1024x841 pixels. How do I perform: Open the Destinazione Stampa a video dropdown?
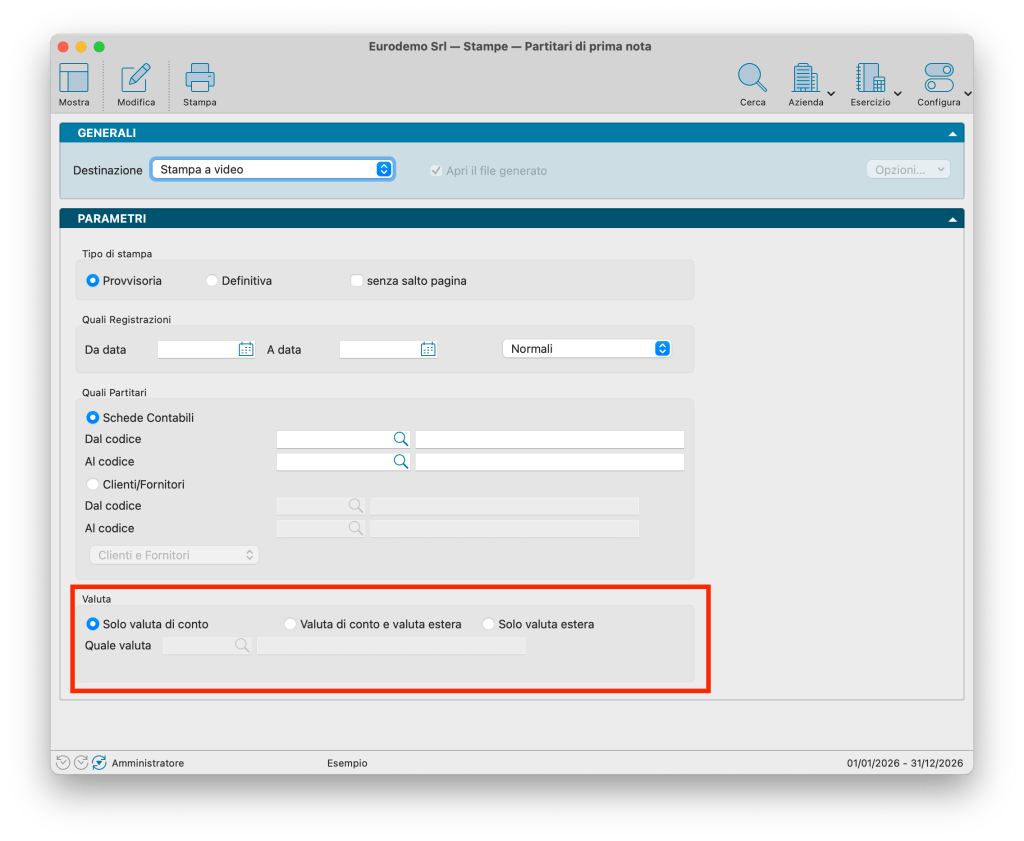272,169
